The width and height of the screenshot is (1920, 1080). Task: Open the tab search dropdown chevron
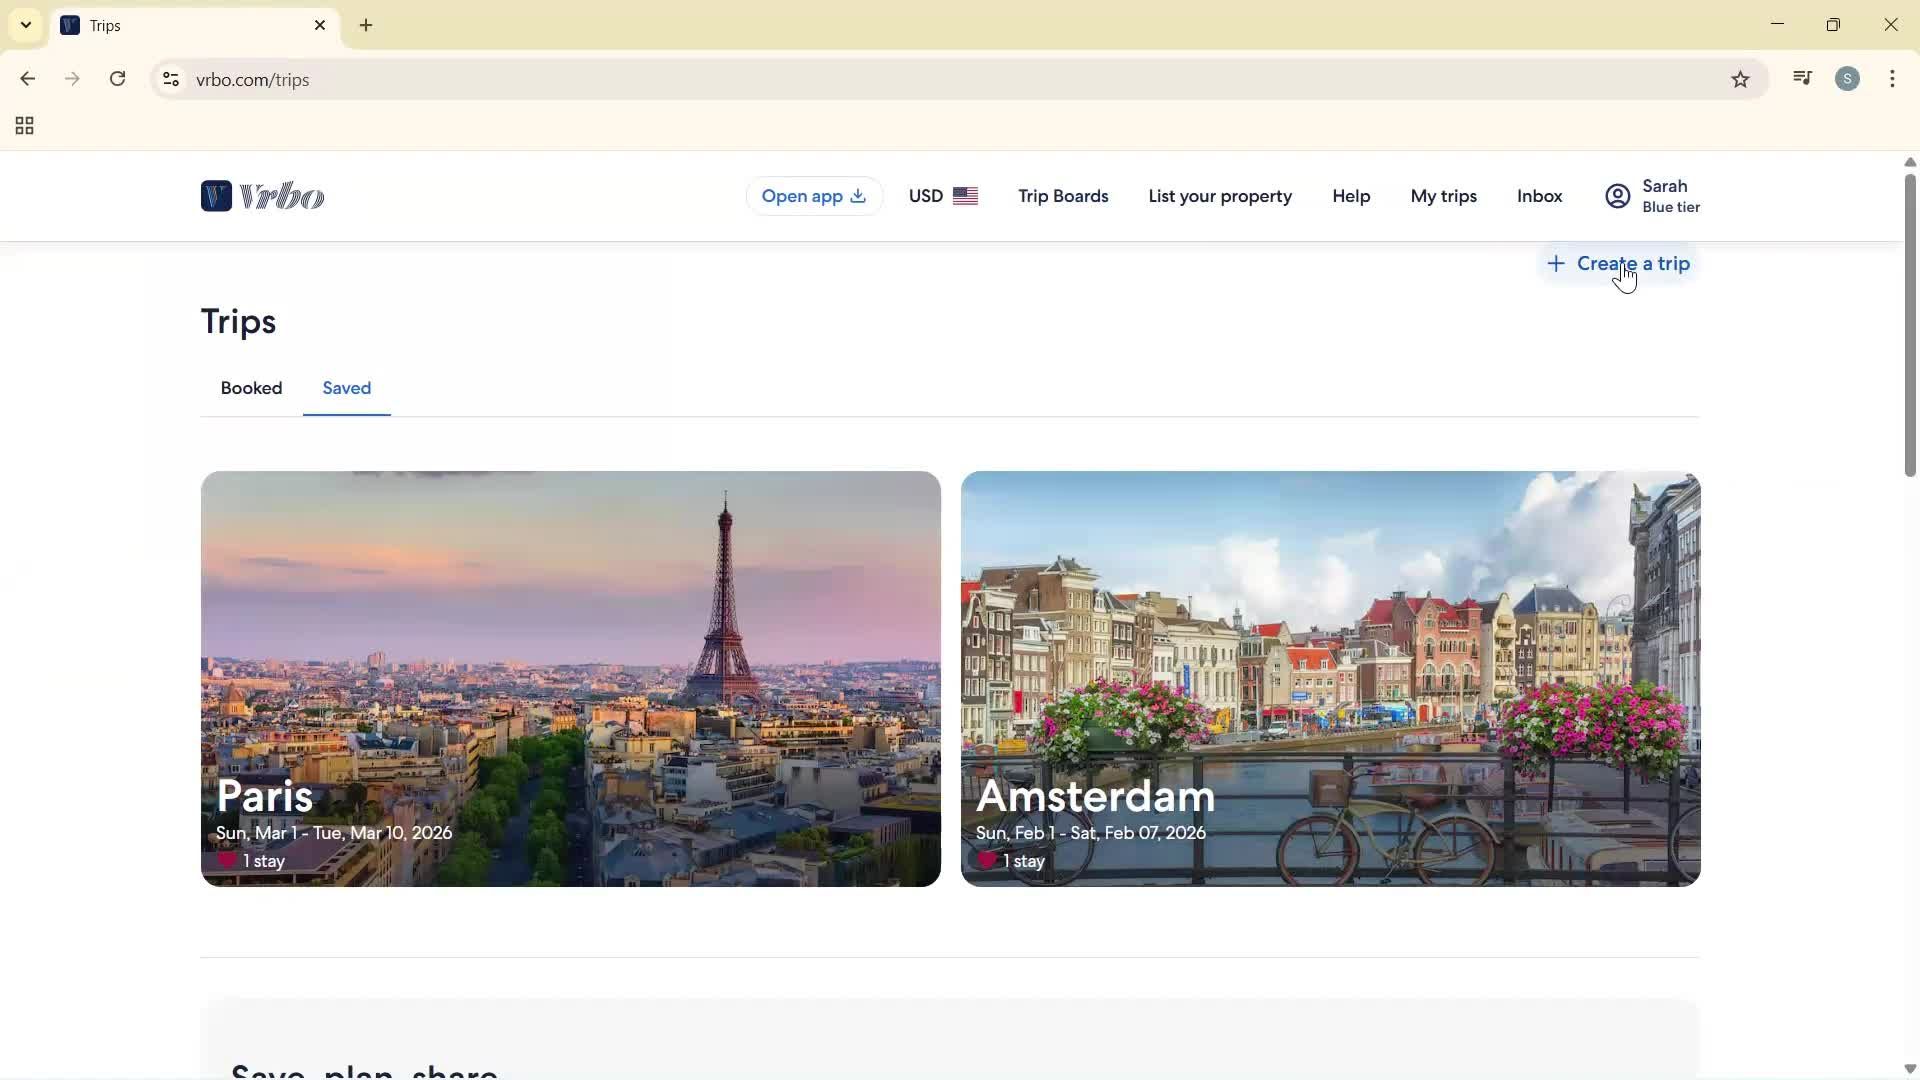[25, 25]
